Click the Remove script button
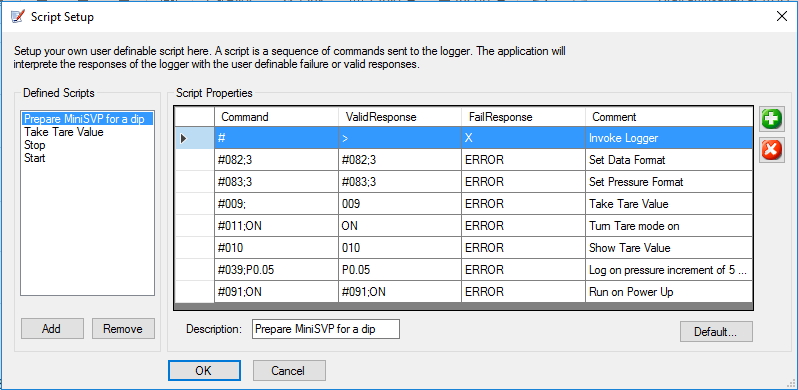 (123, 329)
